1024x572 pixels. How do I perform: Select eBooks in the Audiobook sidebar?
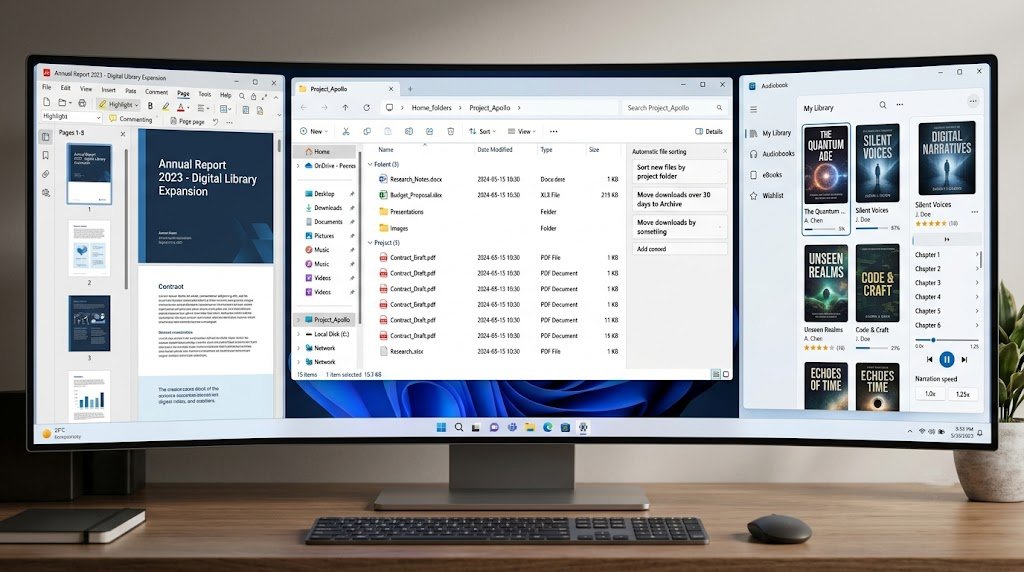766,175
